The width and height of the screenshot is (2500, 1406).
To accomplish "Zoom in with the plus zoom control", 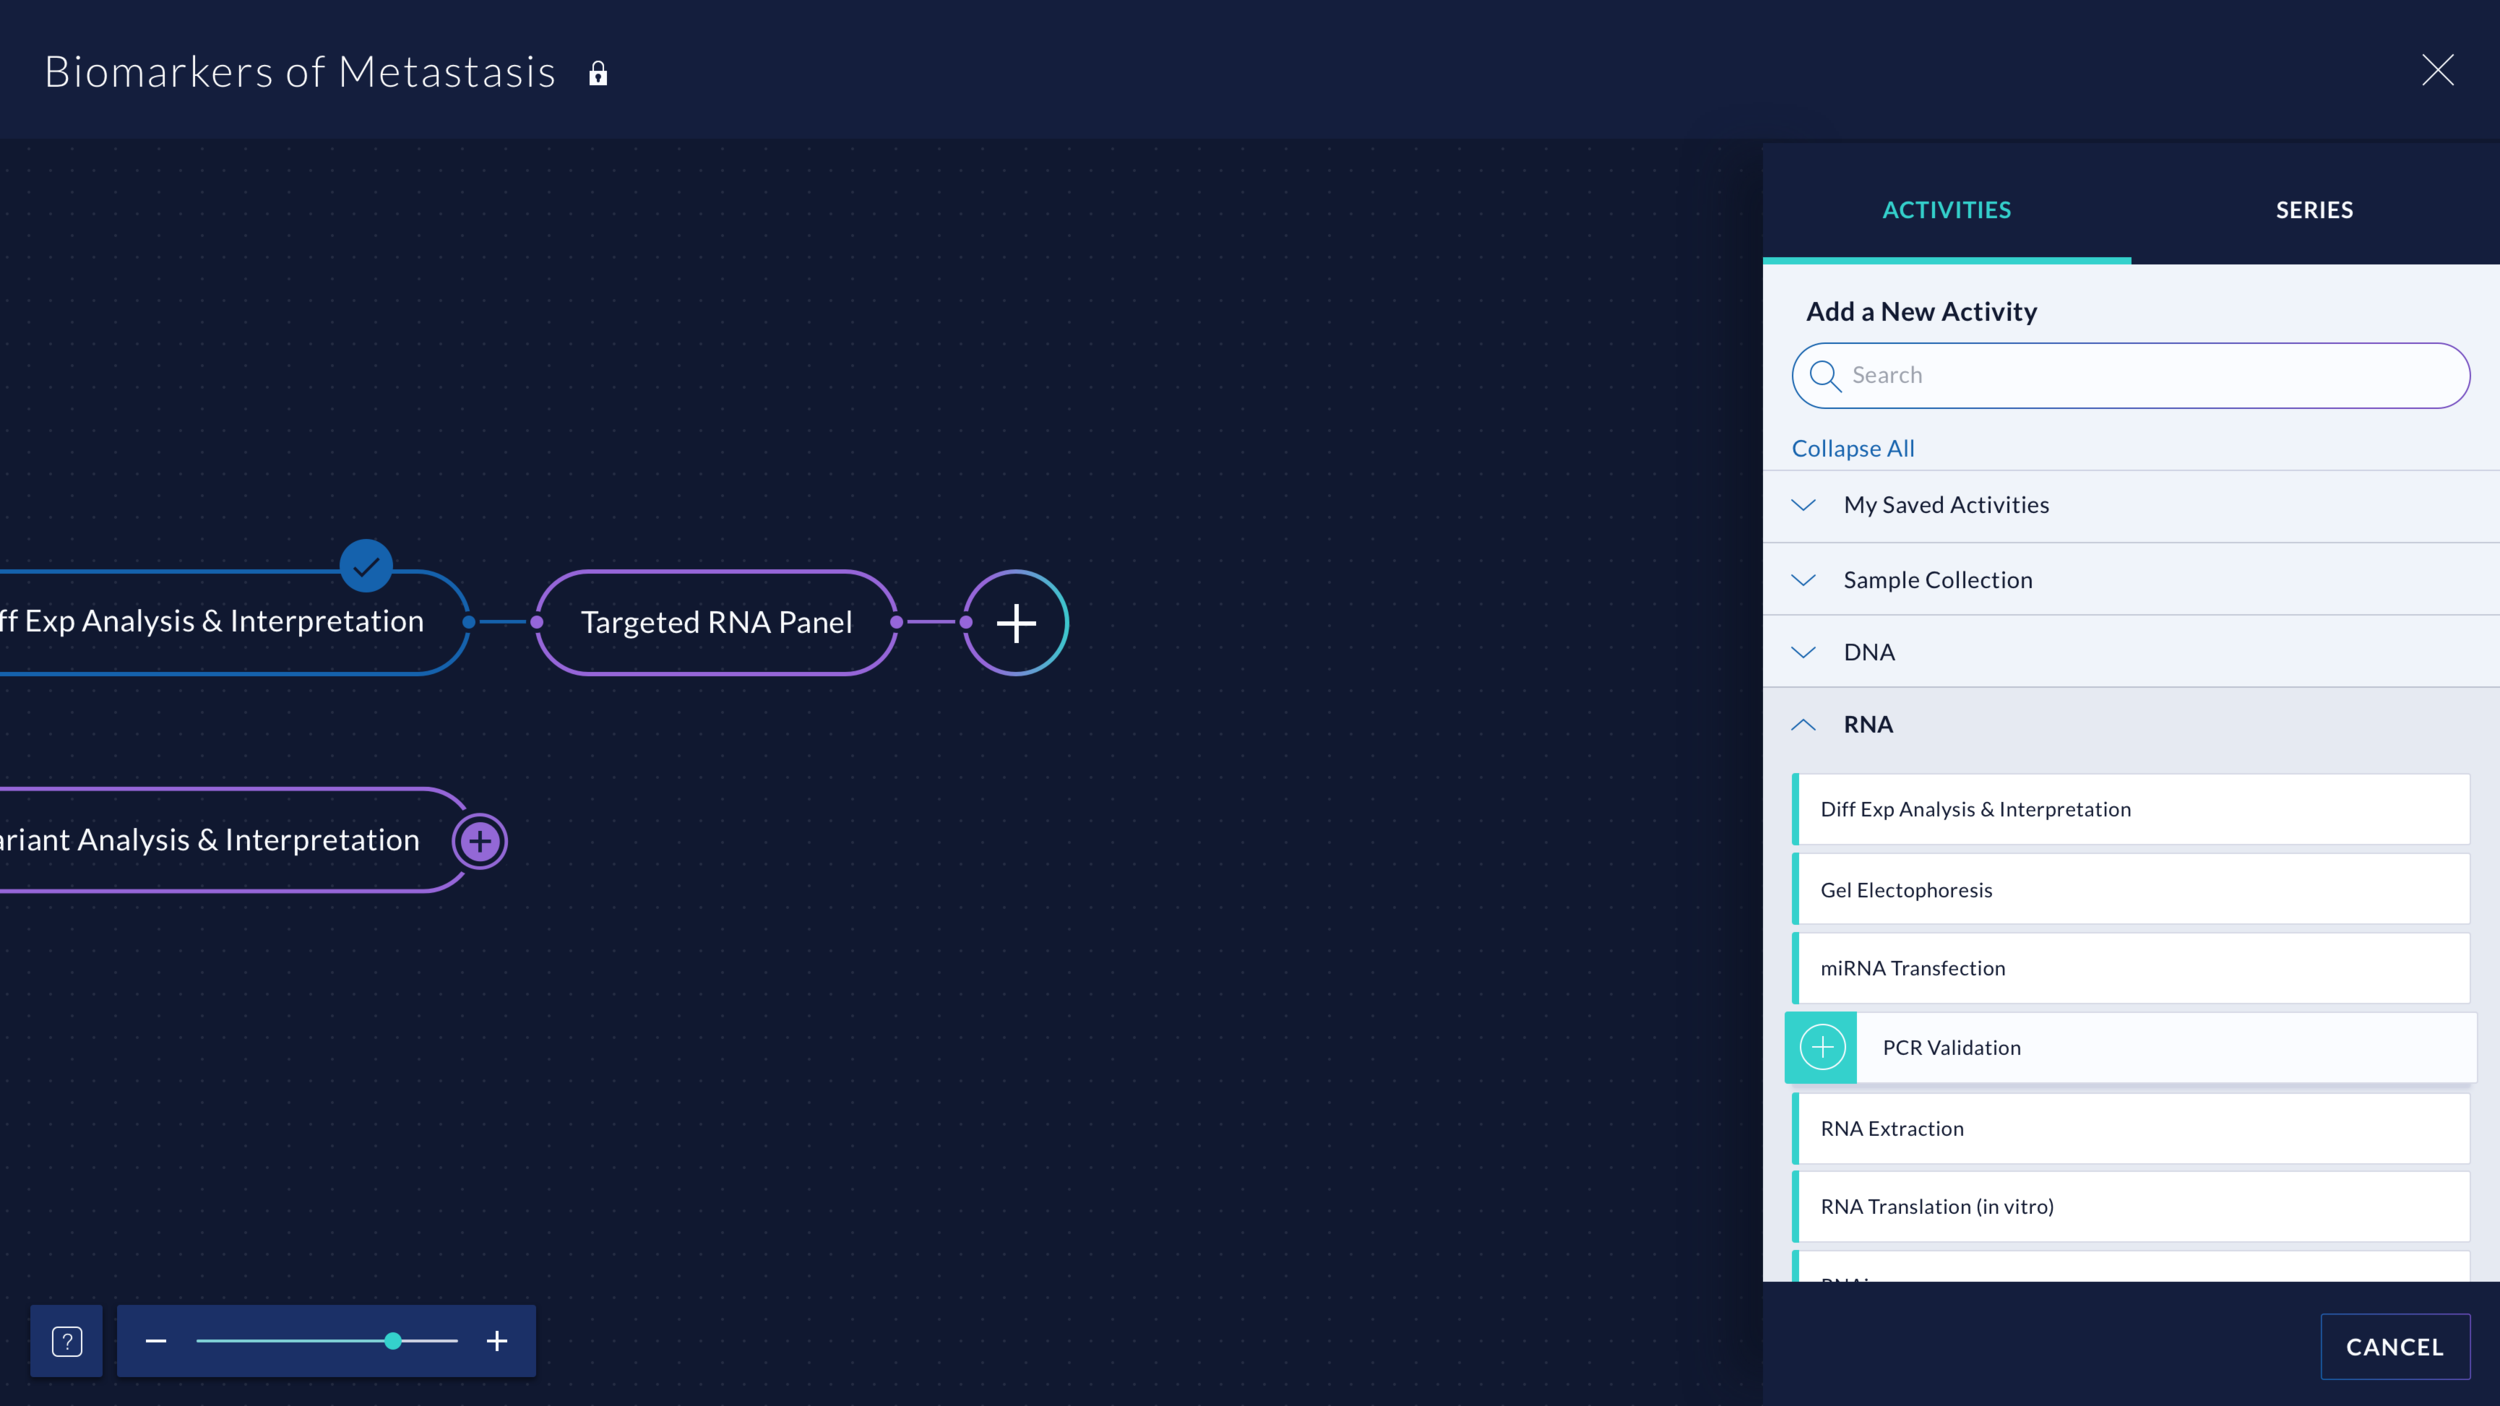I will (495, 1341).
